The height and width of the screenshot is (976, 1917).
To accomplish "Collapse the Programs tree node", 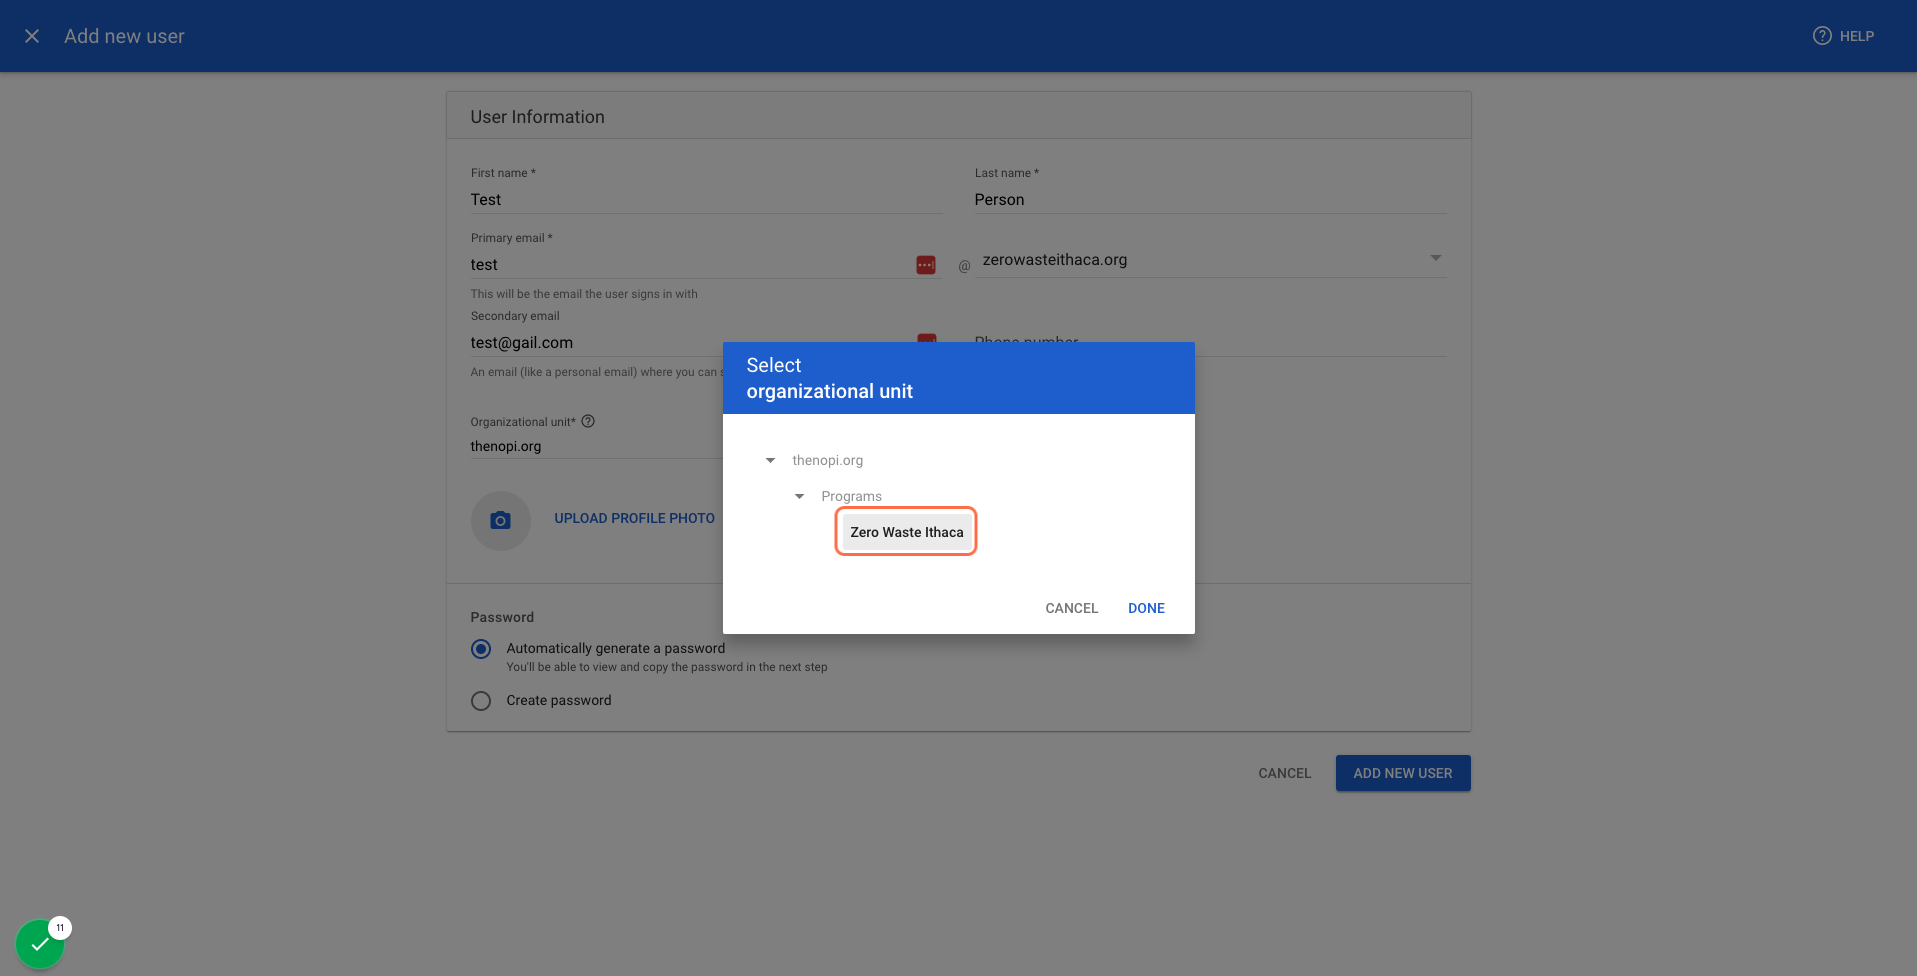I will 799,496.
